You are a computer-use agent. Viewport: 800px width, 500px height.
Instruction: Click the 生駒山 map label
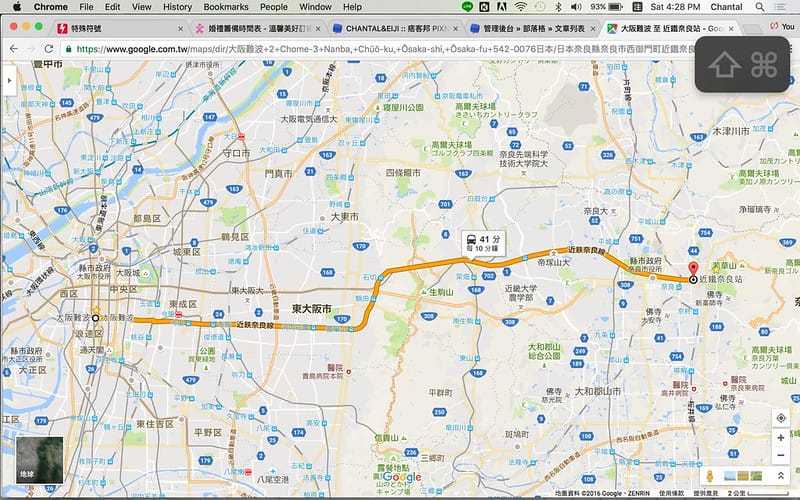442,292
